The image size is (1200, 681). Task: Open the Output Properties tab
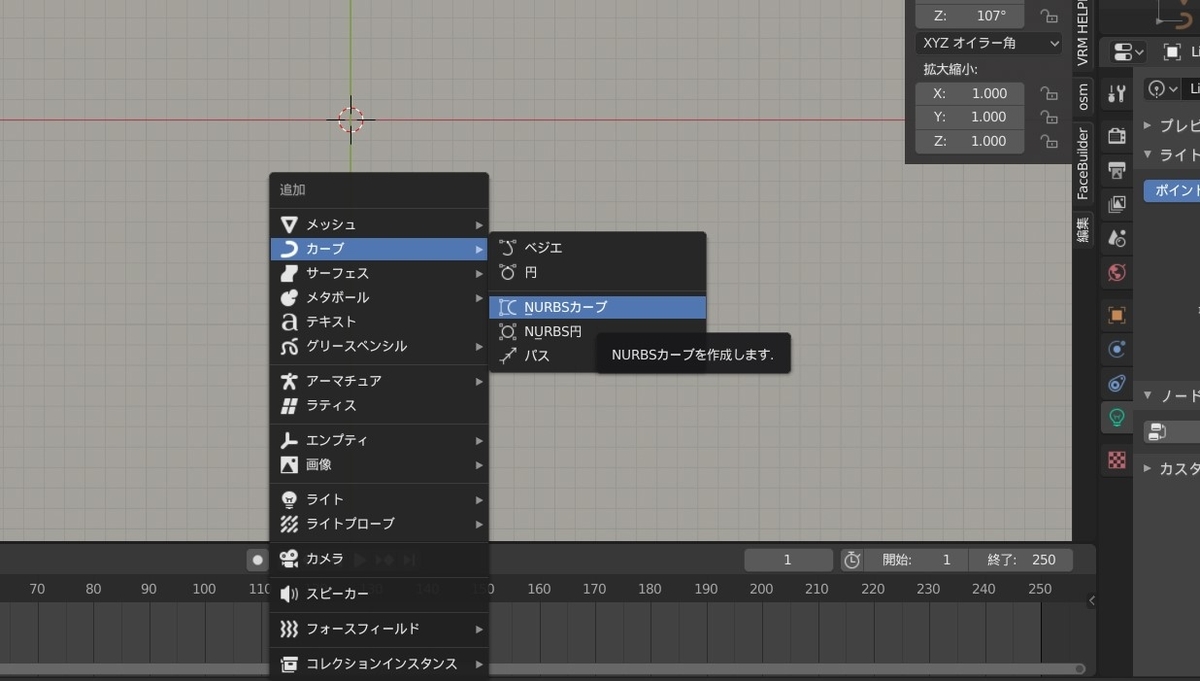point(1116,169)
